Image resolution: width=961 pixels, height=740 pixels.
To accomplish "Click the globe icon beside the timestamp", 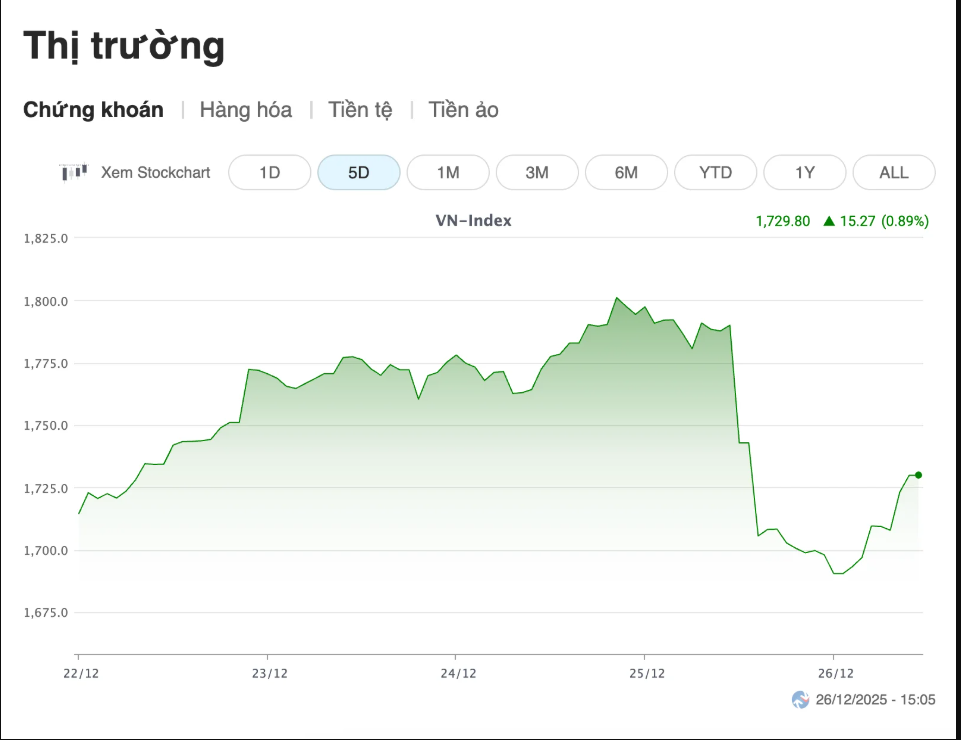I will (800, 699).
